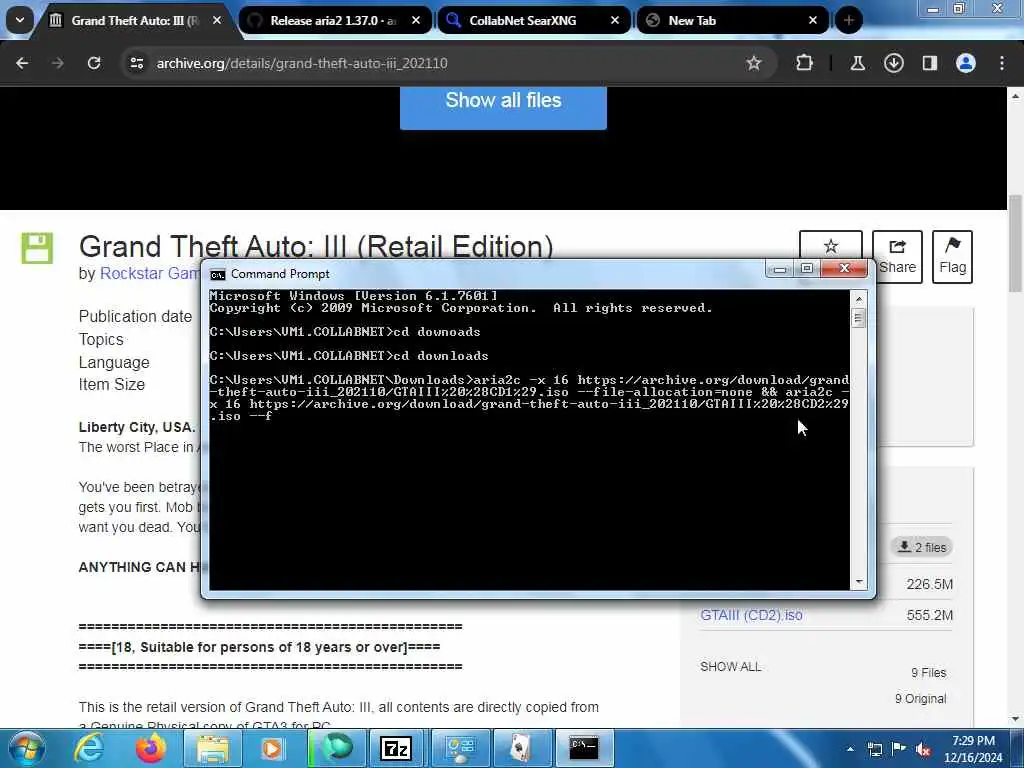Image resolution: width=1024 pixels, height=768 pixels.
Task: Go back to the previous page
Action: pos(22,63)
